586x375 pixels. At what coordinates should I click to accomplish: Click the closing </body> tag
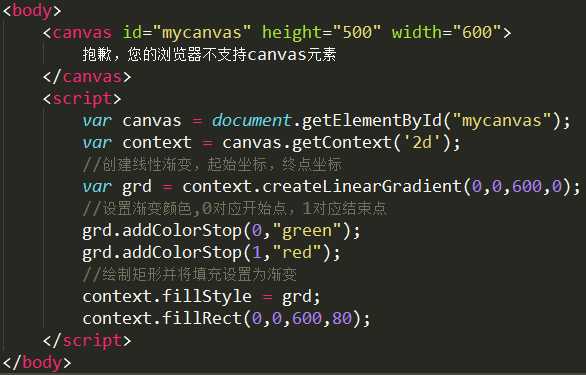(x=37, y=363)
